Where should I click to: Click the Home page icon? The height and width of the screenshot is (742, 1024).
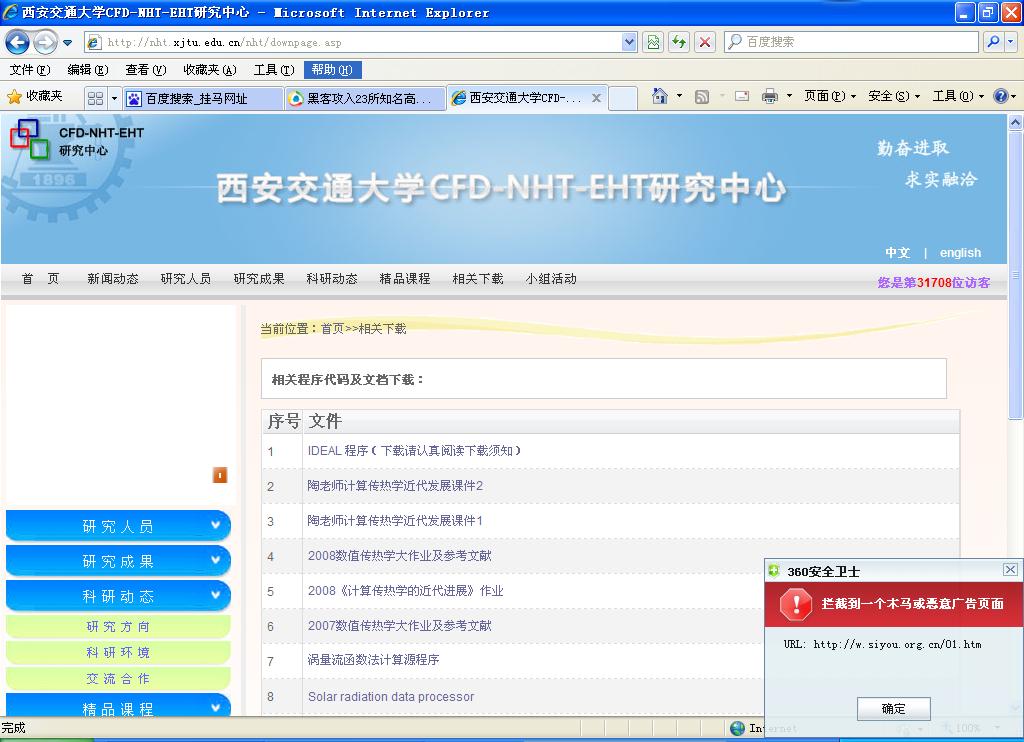pos(660,97)
